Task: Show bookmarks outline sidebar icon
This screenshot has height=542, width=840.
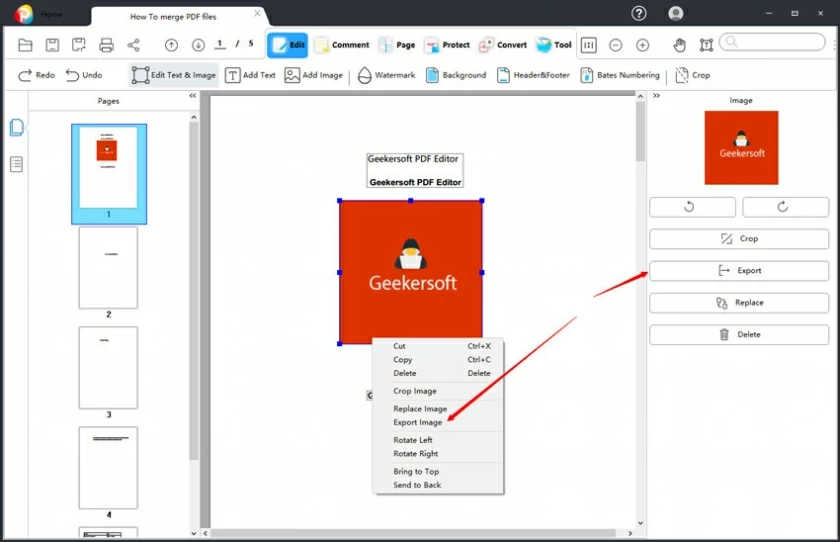Action: 17,164
